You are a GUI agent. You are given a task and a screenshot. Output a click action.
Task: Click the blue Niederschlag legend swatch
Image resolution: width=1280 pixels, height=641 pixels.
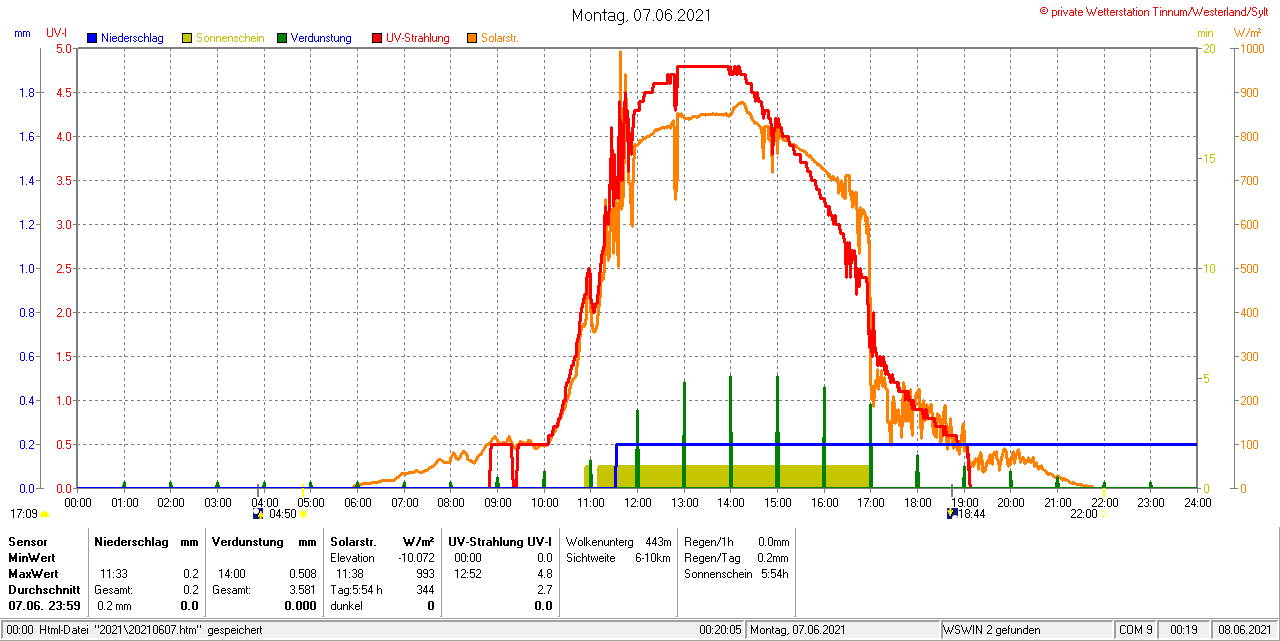coord(92,38)
